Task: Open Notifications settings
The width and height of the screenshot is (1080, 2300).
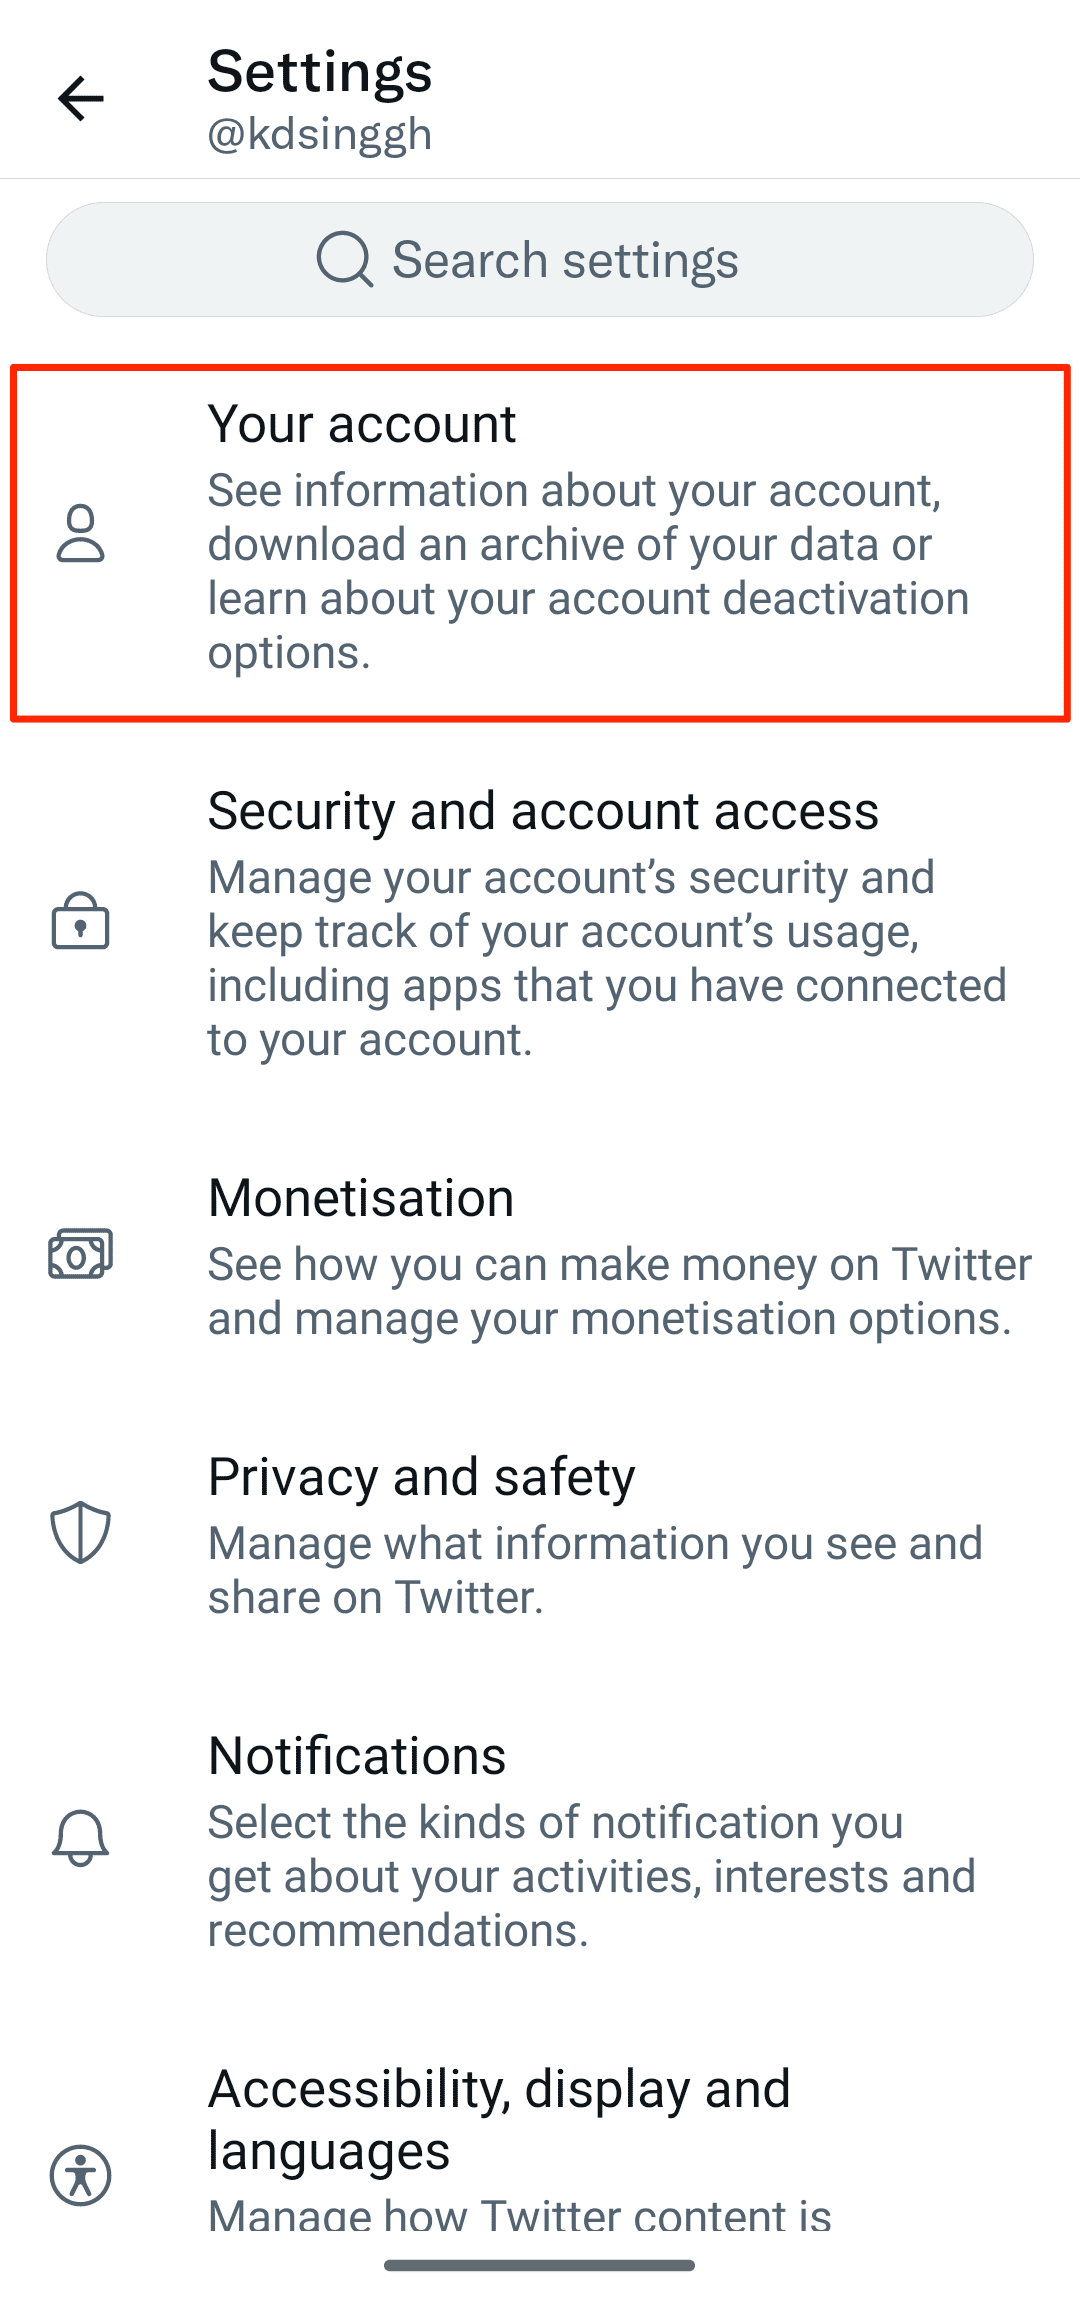Action: point(357,1756)
